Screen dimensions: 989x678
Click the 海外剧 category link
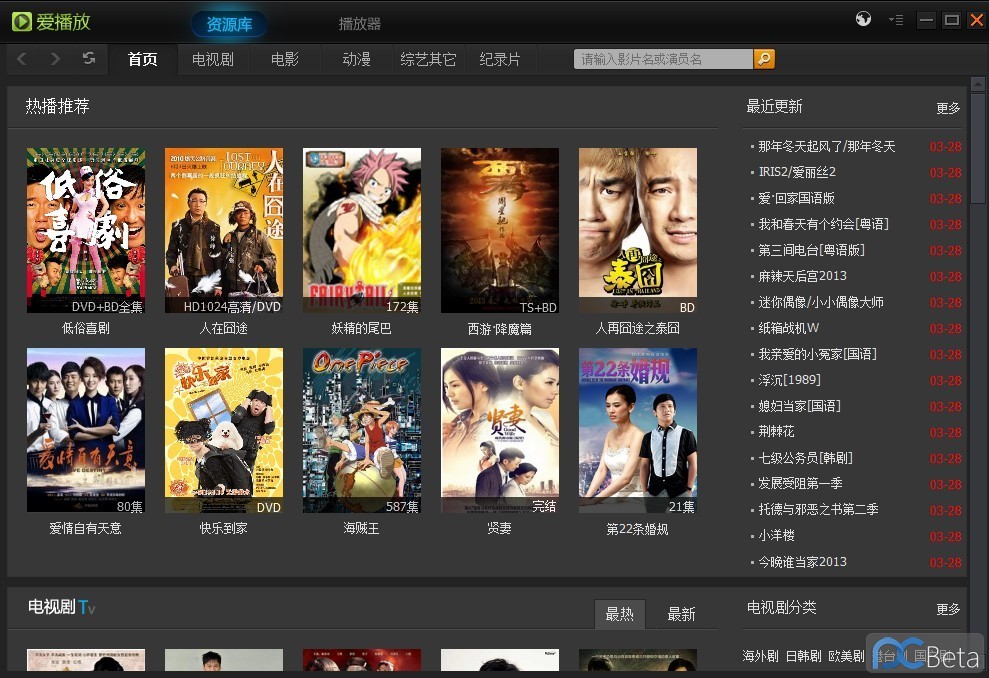[x=761, y=656]
